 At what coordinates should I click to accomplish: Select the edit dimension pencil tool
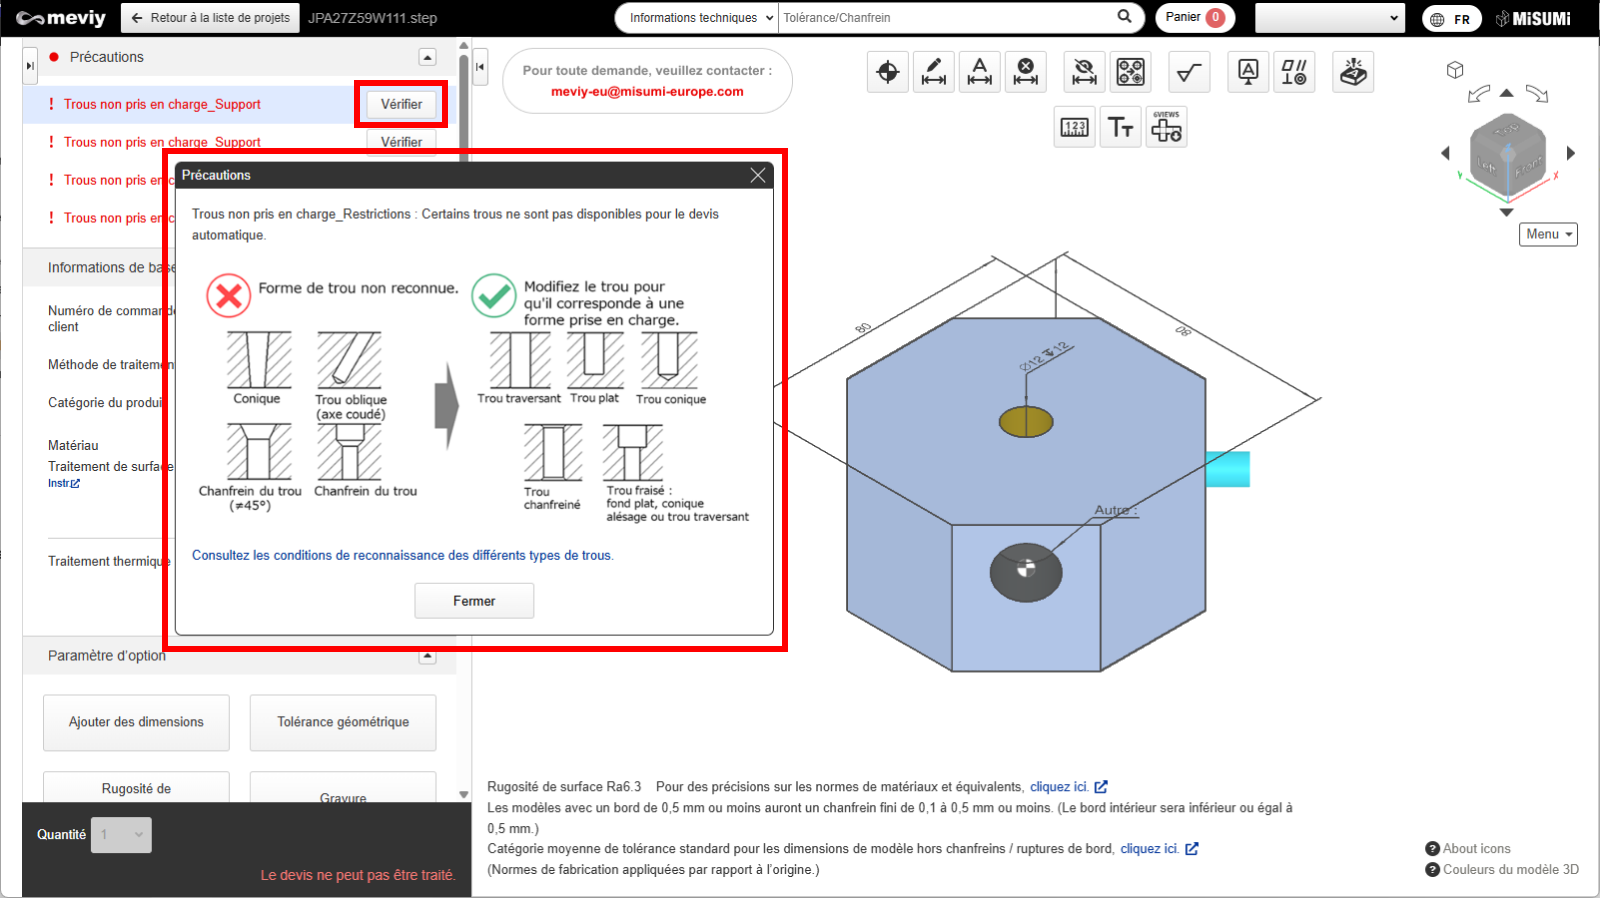click(933, 72)
